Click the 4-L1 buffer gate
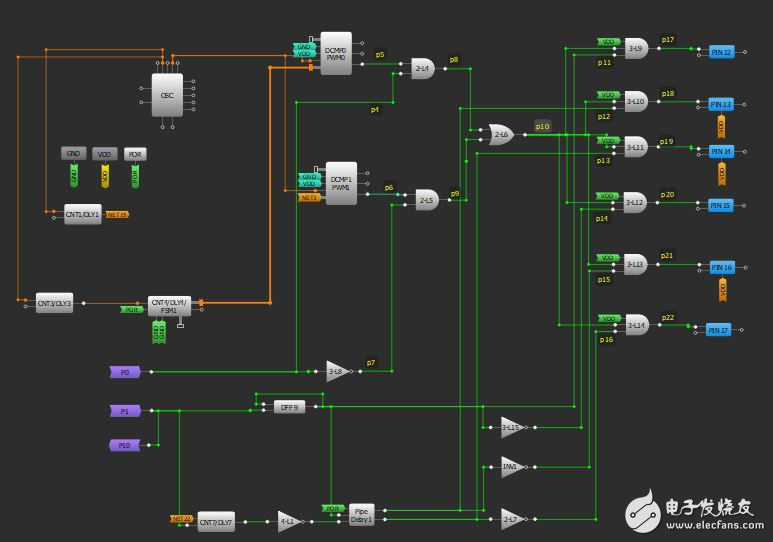Image resolution: width=773 pixels, height=542 pixels. coord(289,520)
